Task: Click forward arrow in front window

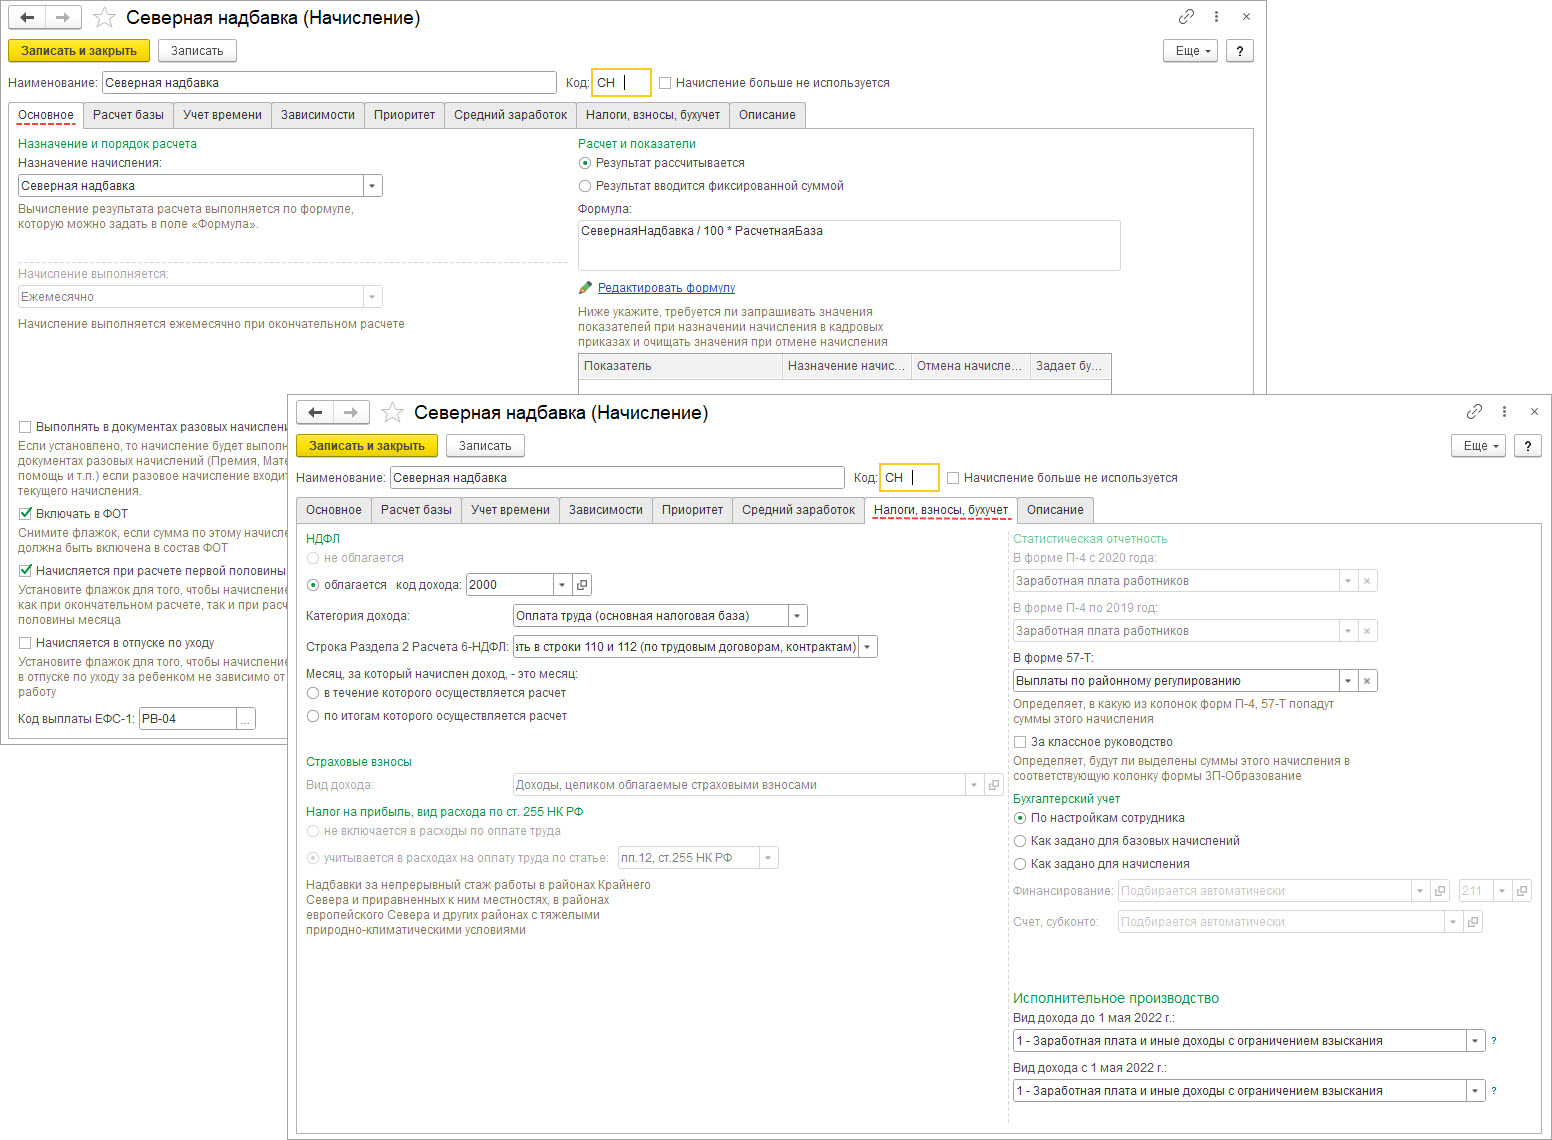Action: click(x=351, y=412)
